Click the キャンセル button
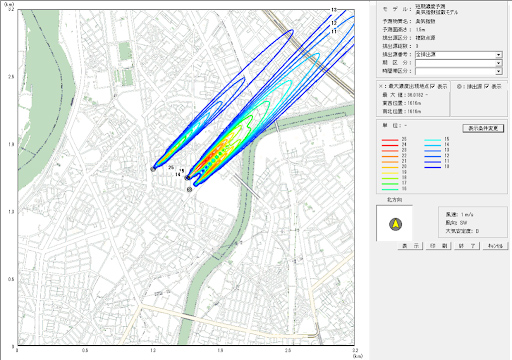 coord(495,246)
